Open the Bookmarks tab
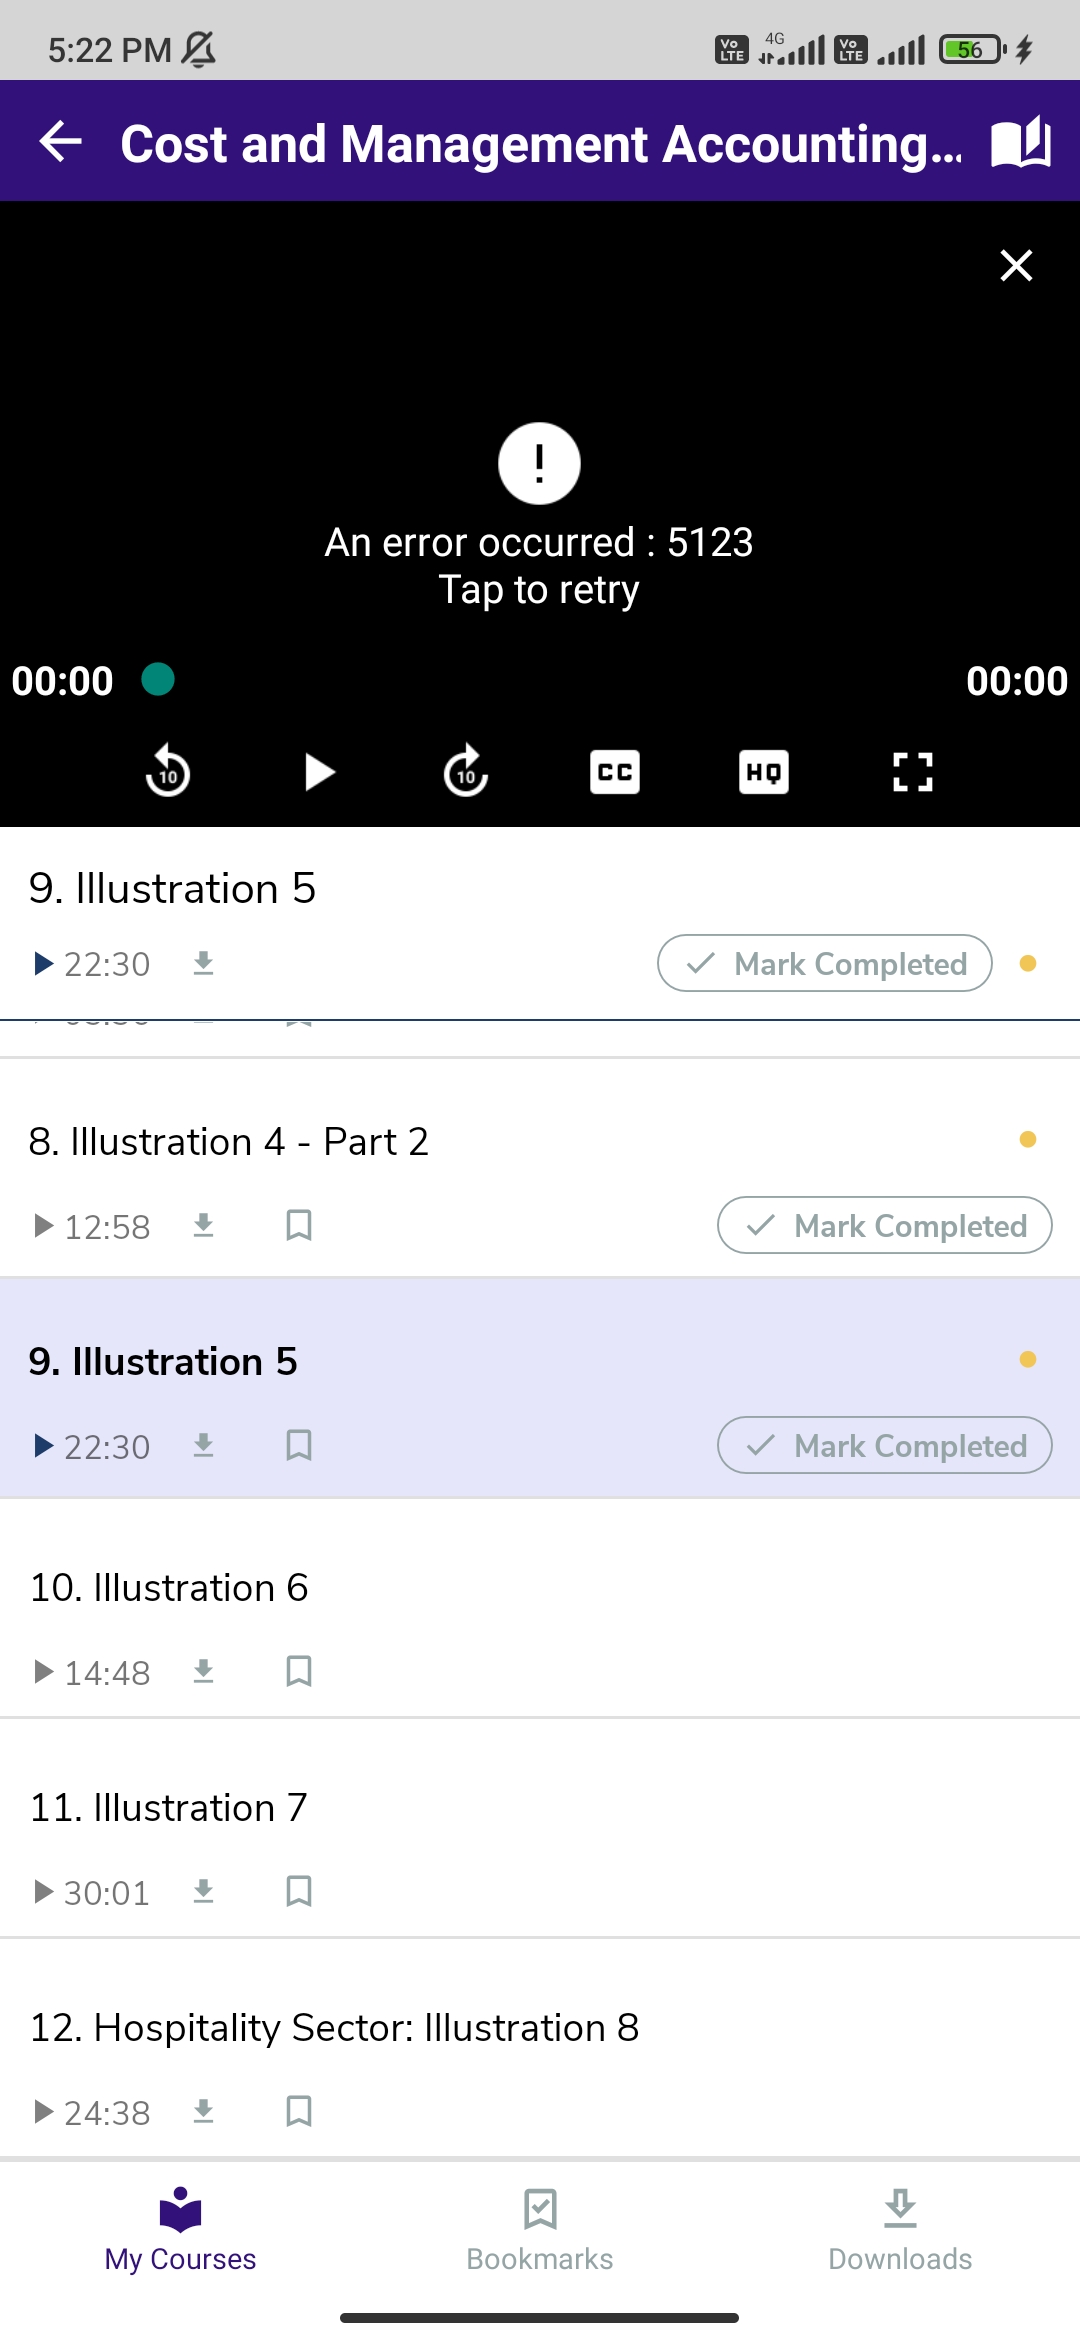The image size is (1080, 2340). [x=540, y=2230]
